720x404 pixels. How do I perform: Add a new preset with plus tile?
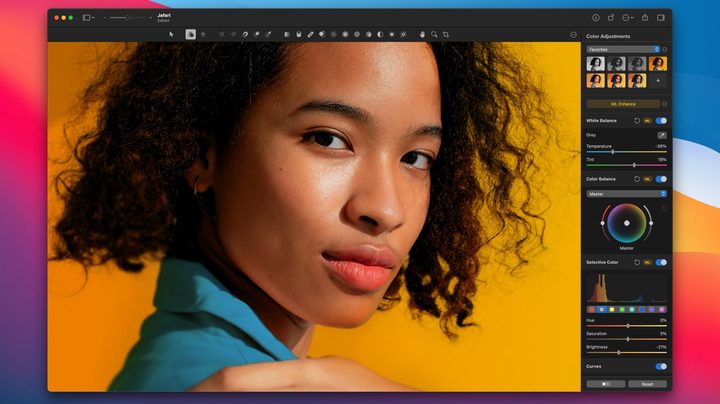click(x=658, y=81)
